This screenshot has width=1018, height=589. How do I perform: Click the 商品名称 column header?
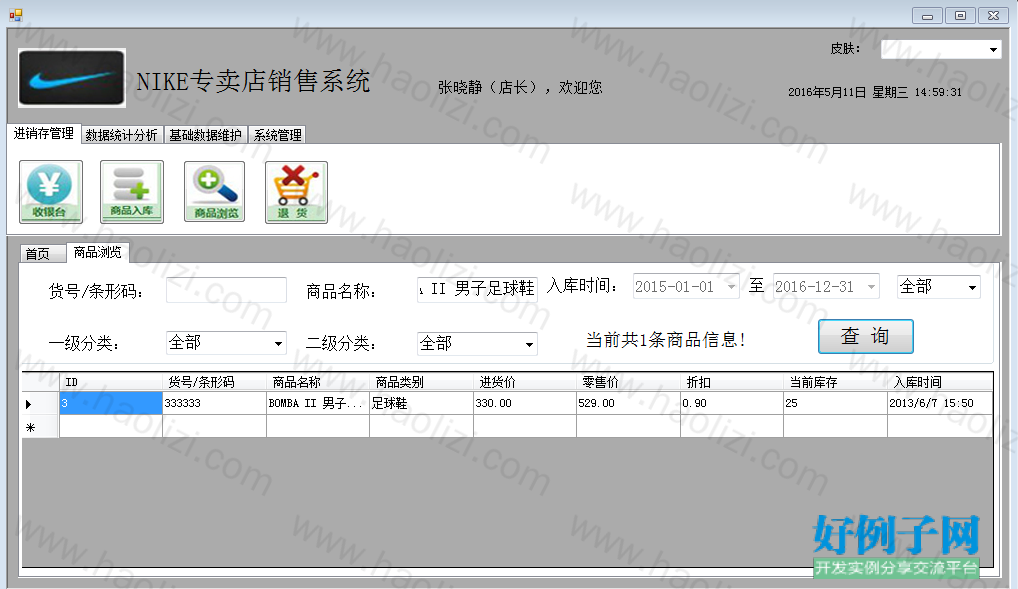click(318, 382)
